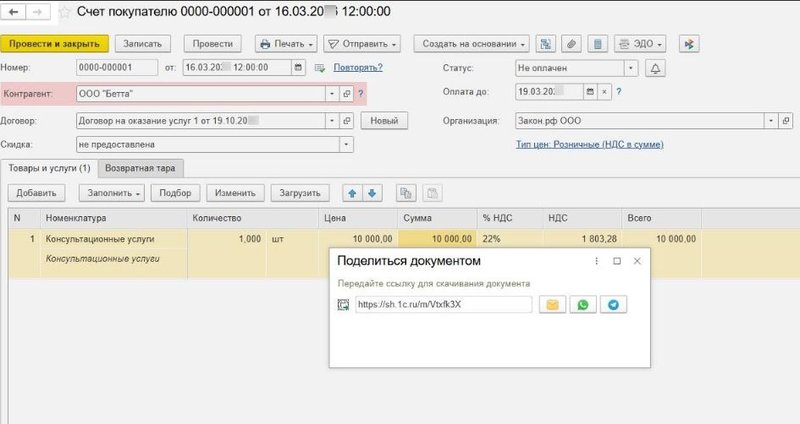This screenshot has width=800, height=424.
Task: Expand the Контрагент dropdown arrow
Action: (332, 94)
